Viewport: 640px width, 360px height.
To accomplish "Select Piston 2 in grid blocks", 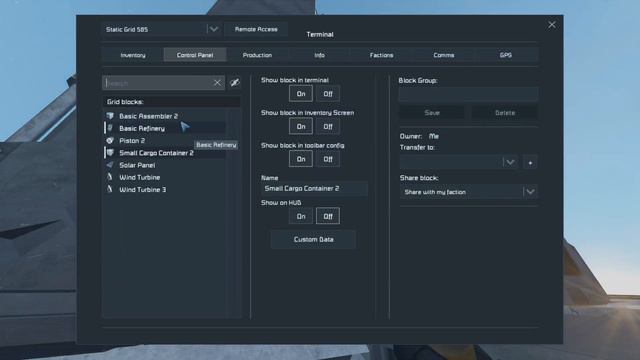I will pyautogui.click(x=165, y=141).
